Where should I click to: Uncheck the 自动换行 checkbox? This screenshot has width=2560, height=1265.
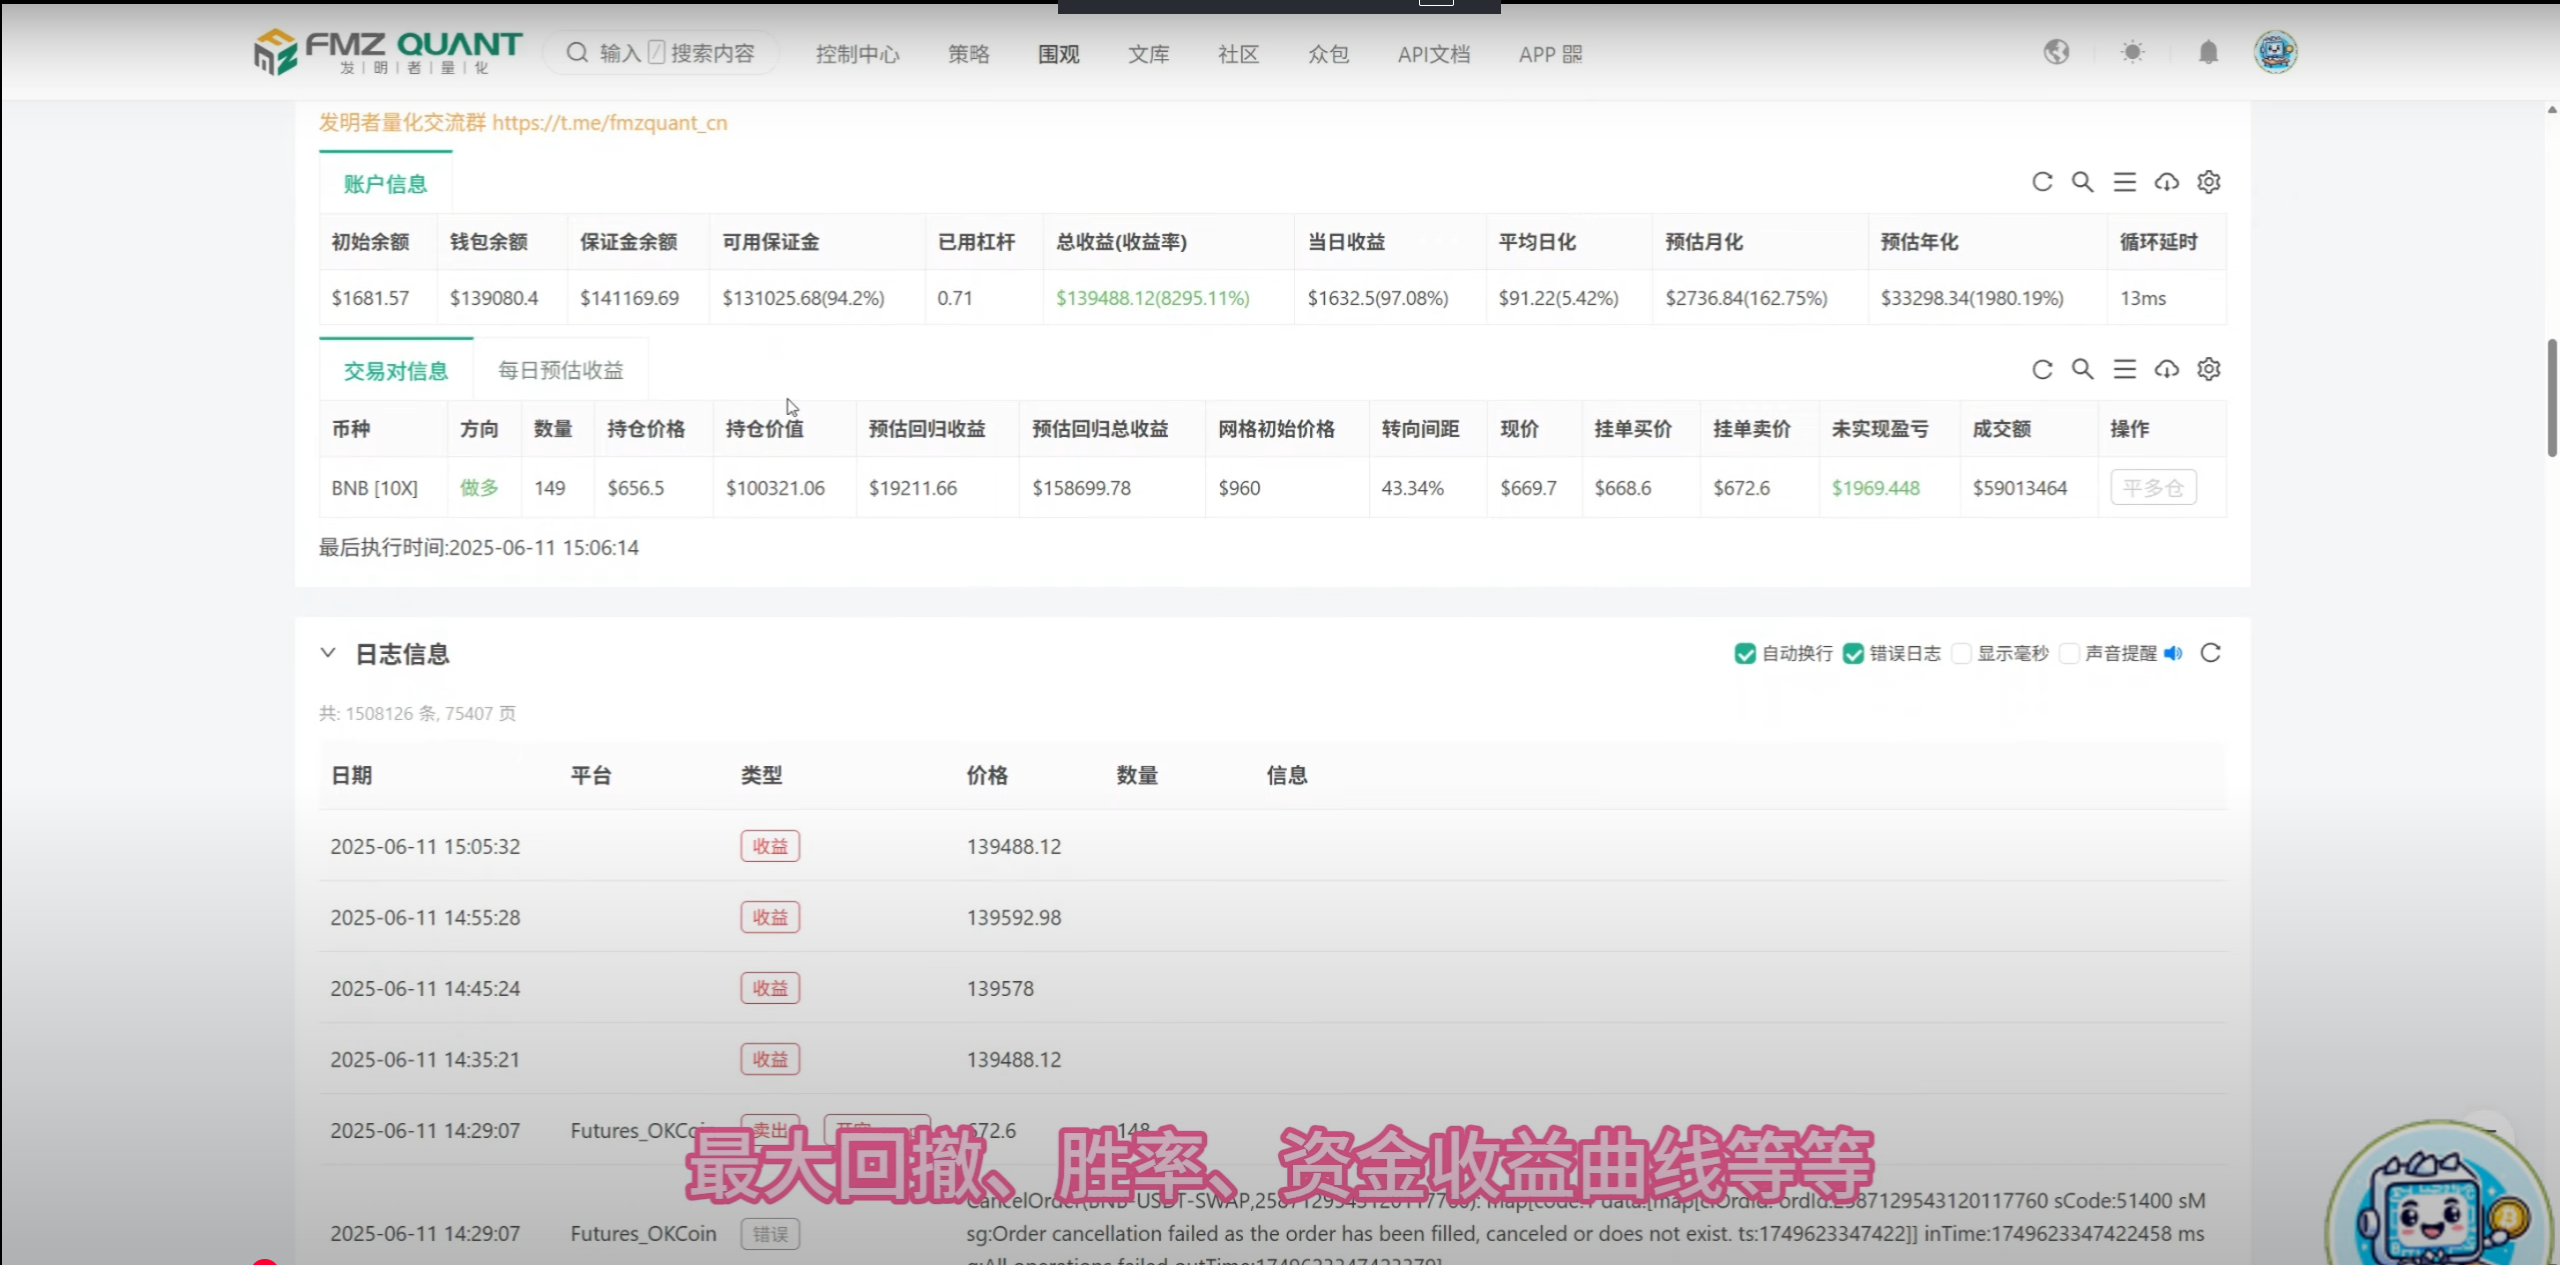pyautogui.click(x=1745, y=654)
